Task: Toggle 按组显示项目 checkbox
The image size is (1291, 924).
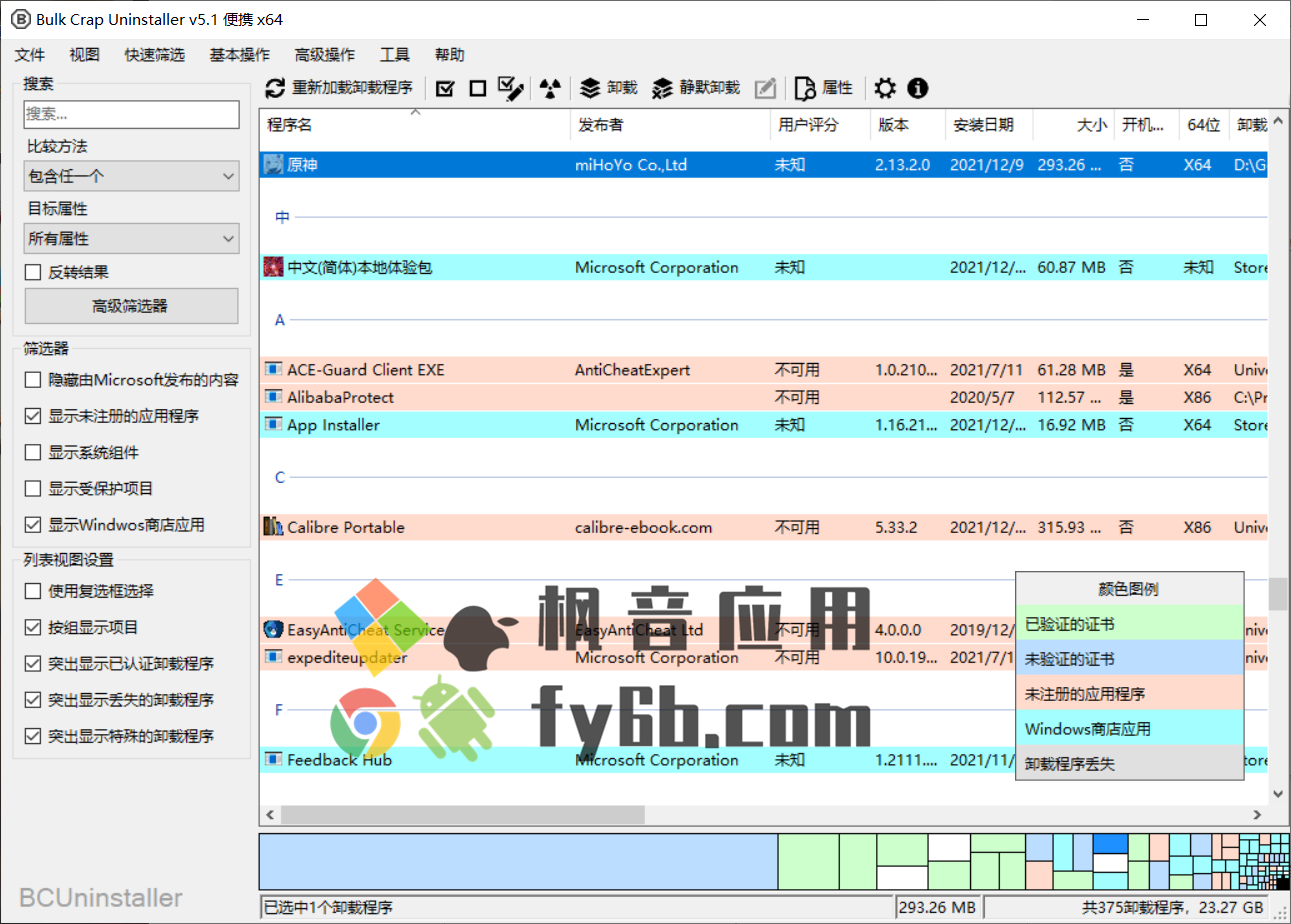Action: coord(33,627)
